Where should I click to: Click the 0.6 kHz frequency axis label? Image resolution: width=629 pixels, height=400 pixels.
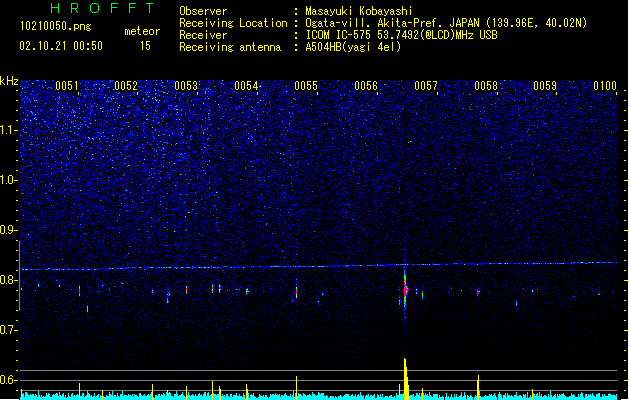click(9, 380)
